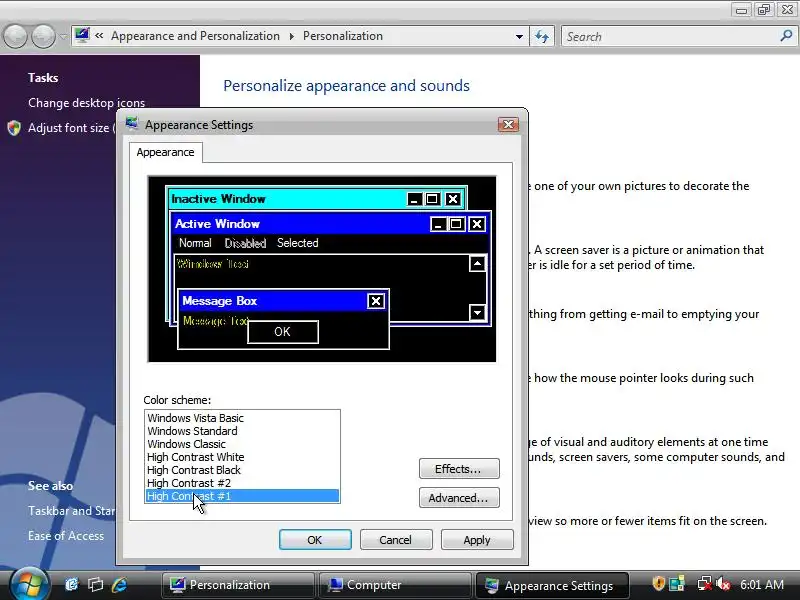The width and height of the screenshot is (800, 600).
Task: Click the Inactive Window preview title bar
Action: (316, 199)
